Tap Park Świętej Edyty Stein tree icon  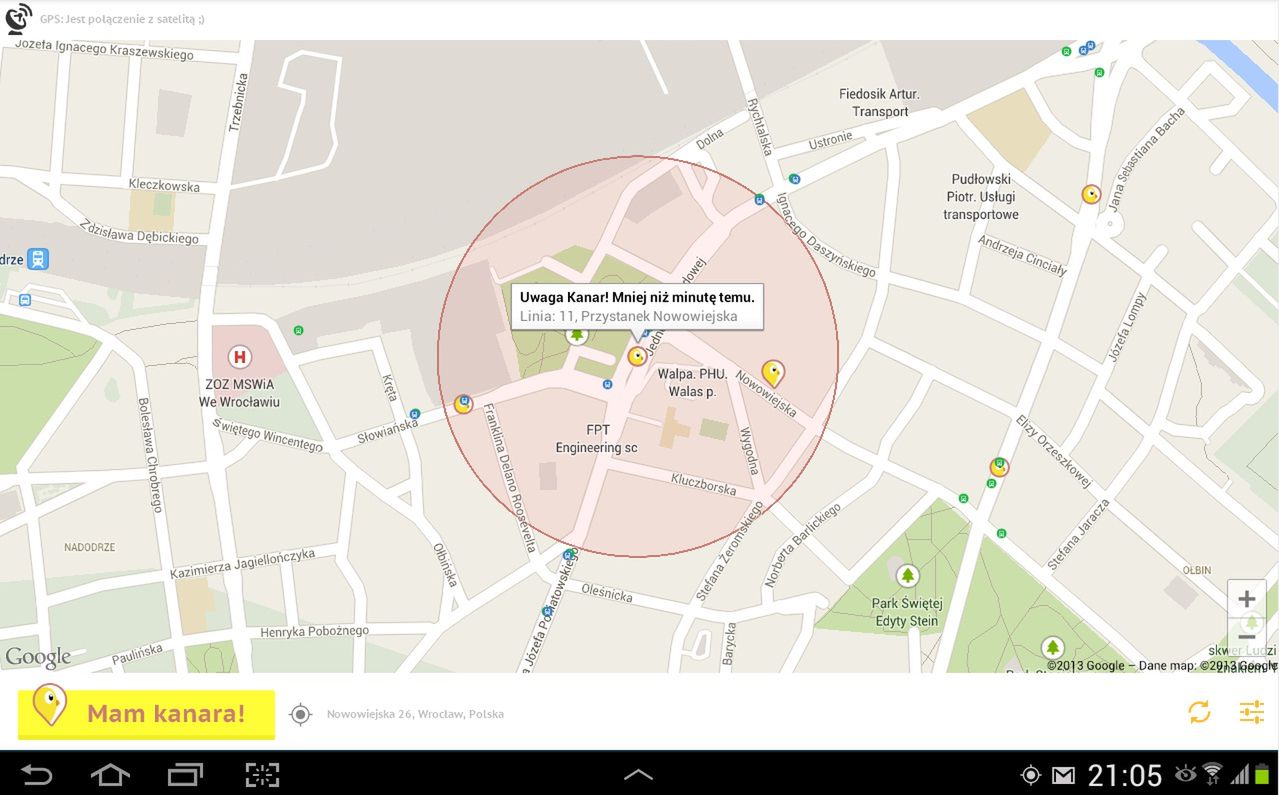point(908,575)
